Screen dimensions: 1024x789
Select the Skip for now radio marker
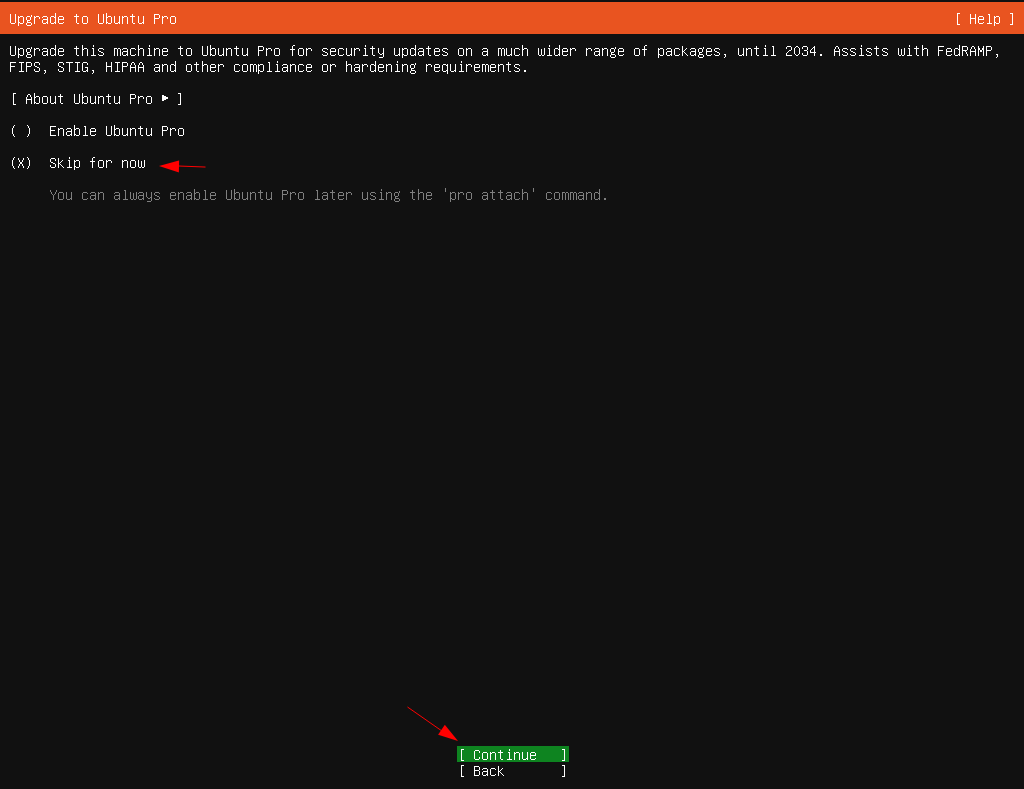point(21,163)
